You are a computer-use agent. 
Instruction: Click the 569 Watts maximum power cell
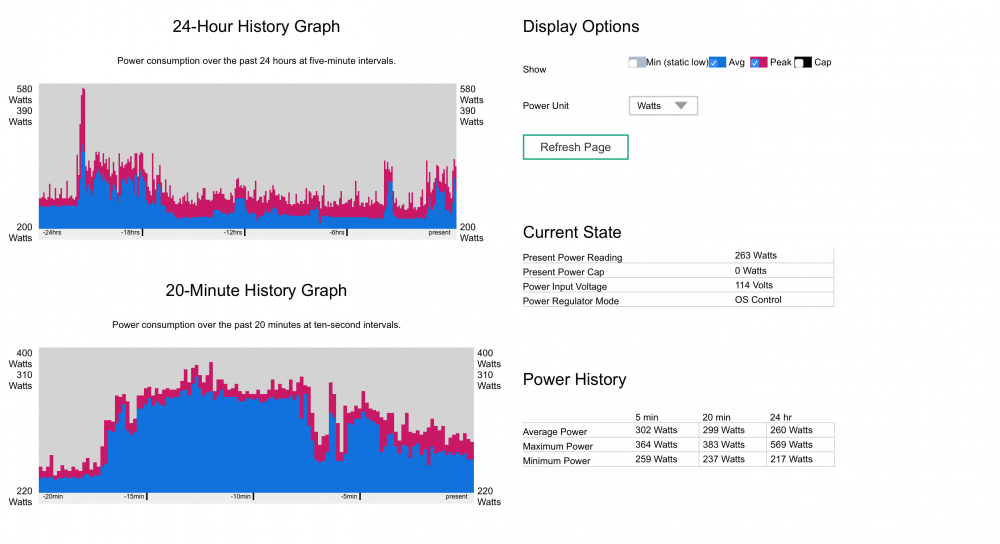point(791,445)
